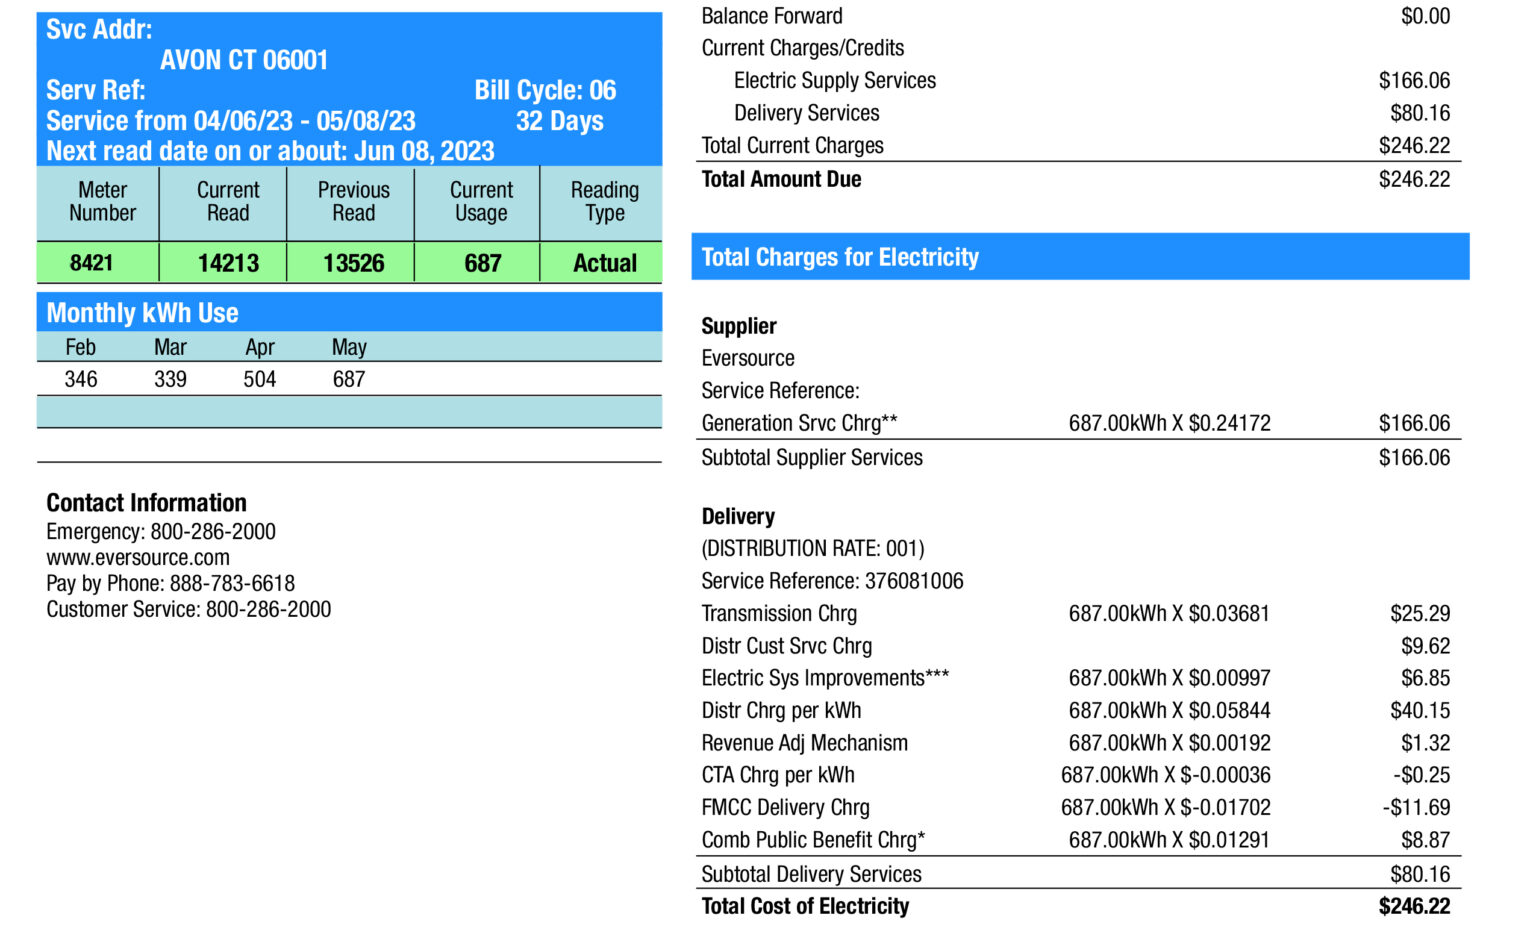The height and width of the screenshot is (936, 1536).
Task: Click the Generation Srvc Chrg line item
Action: pyautogui.click(x=799, y=424)
